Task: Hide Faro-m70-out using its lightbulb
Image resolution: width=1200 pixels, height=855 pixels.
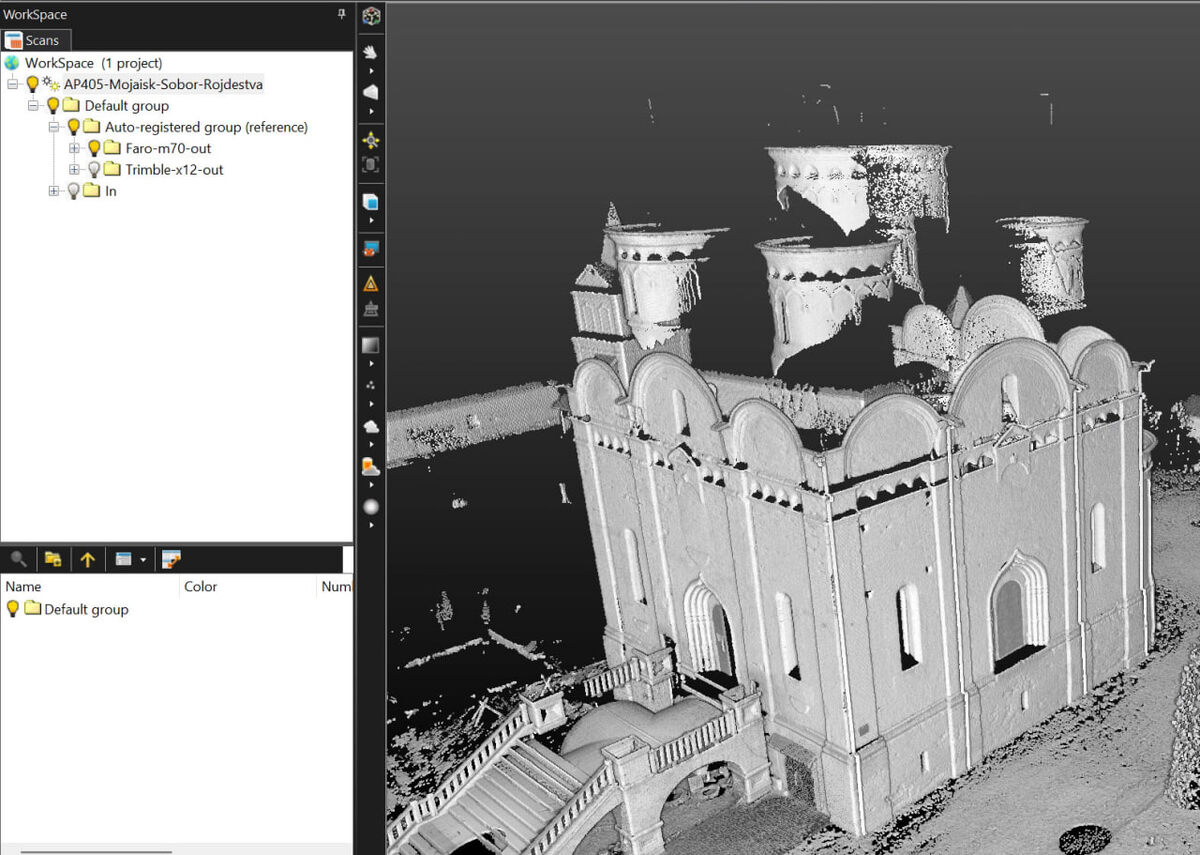Action: 93,148
